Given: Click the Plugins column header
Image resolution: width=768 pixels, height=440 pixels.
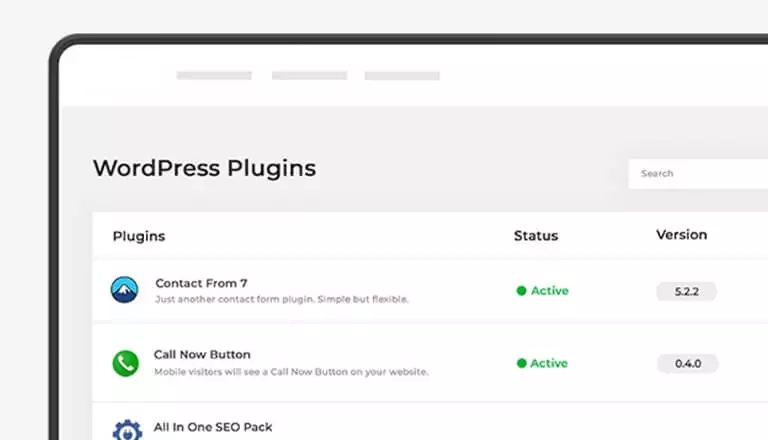Looking at the screenshot, I should 139,236.
